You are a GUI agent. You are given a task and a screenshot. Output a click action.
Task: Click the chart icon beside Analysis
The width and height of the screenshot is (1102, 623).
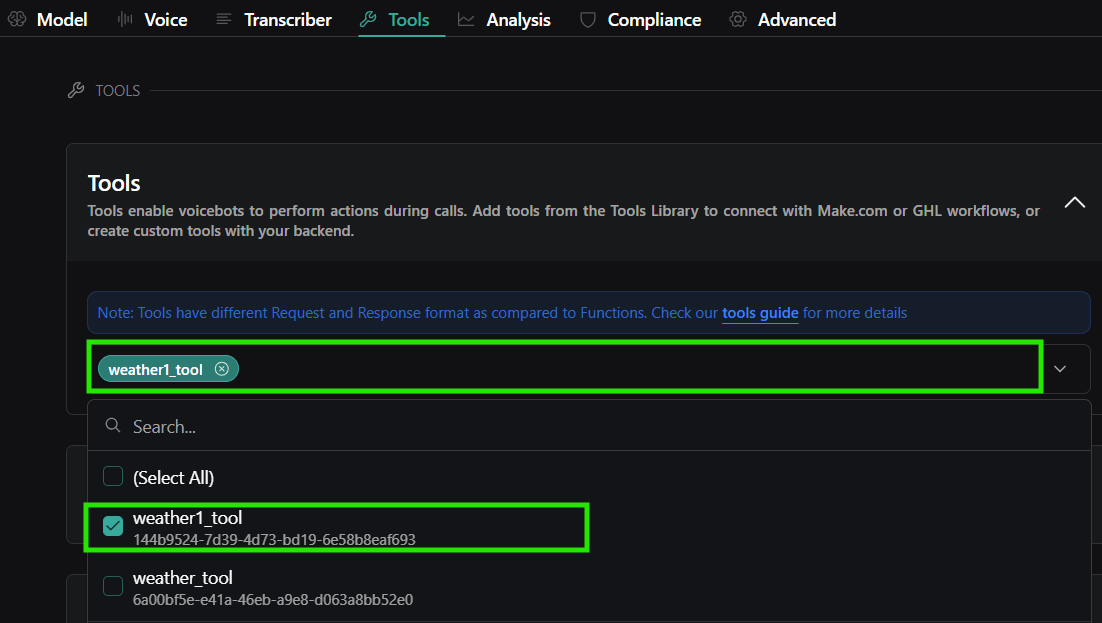click(466, 20)
